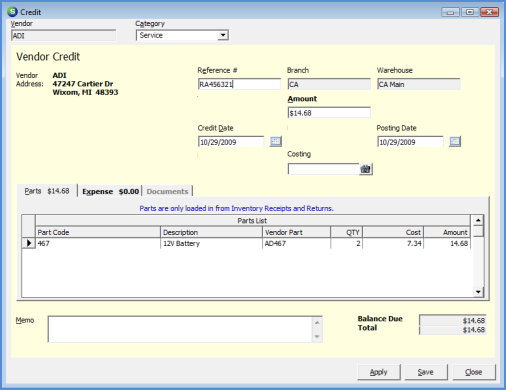Click the Description column header
506x390 pixels.
(x=211, y=232)
